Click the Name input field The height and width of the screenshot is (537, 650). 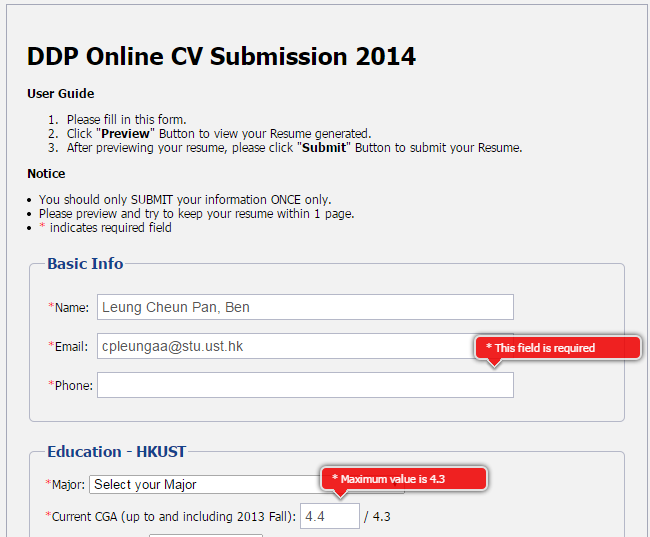click(x=305, y=307)
